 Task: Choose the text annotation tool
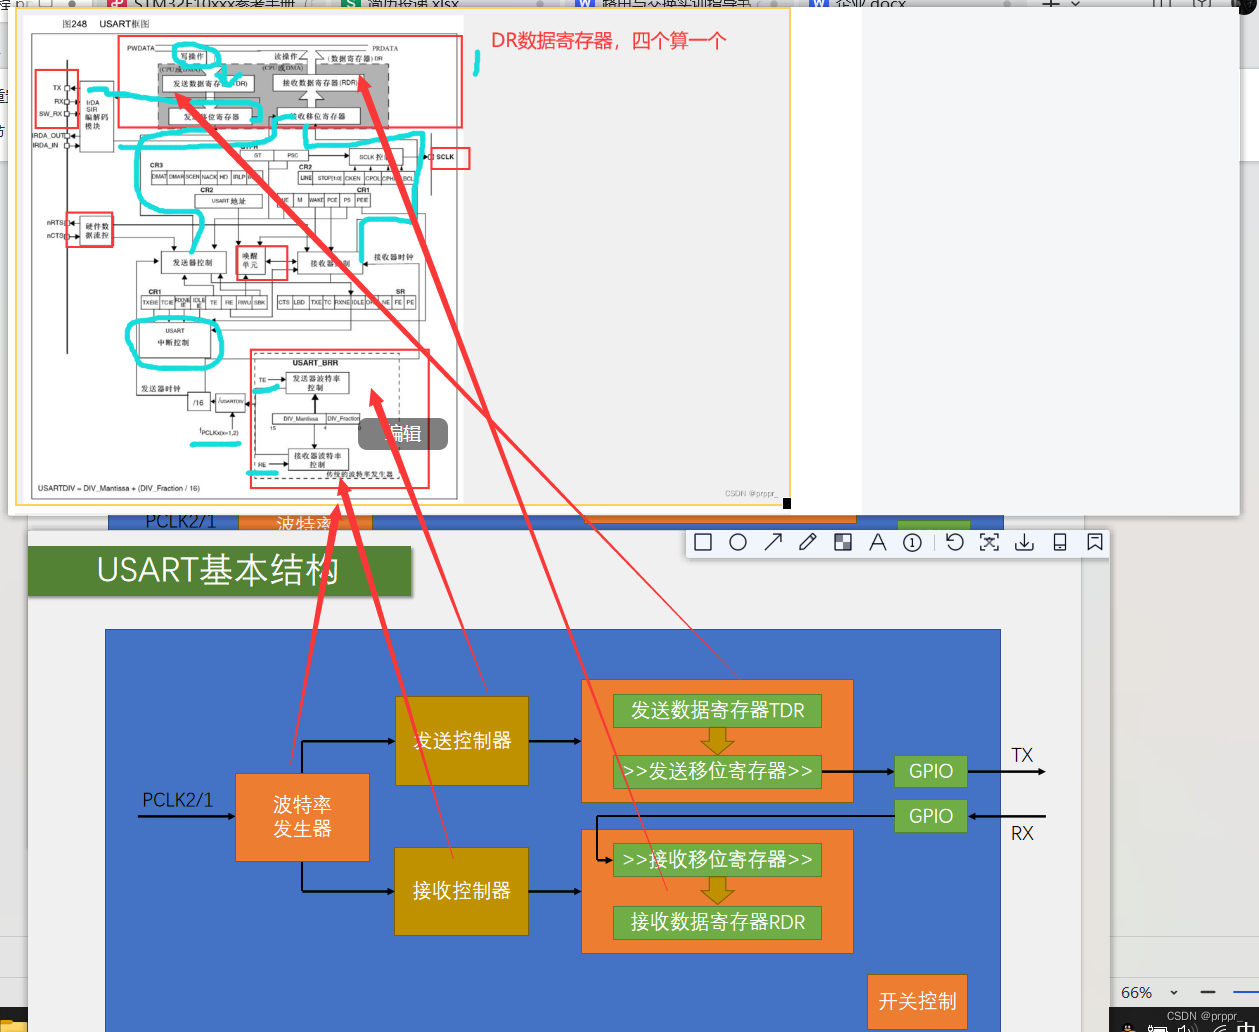877,541
